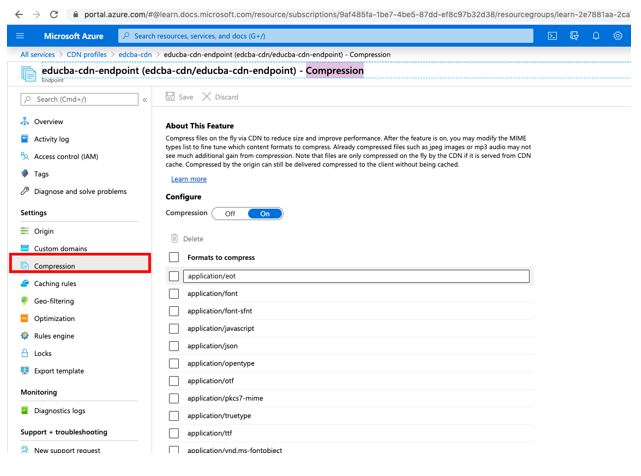Screen dimensions: 641x476
Task: Check the application/opentype checkbox
Action: (x=174, y=364)
